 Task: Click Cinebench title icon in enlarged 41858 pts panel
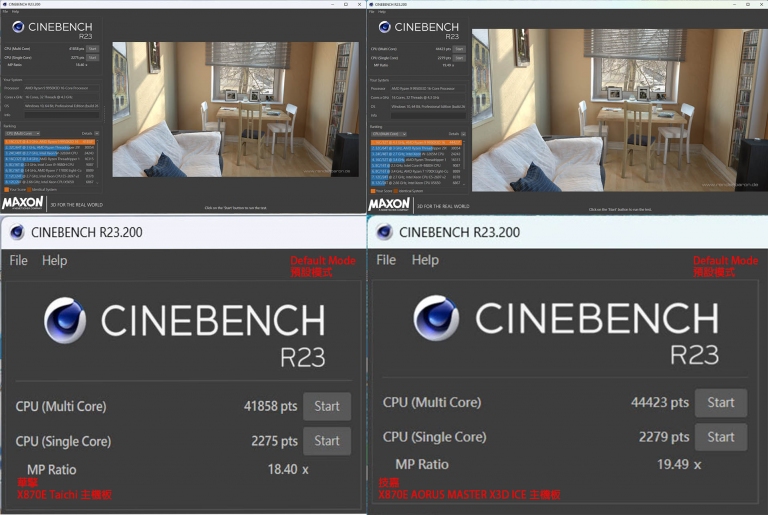[17, 232]
